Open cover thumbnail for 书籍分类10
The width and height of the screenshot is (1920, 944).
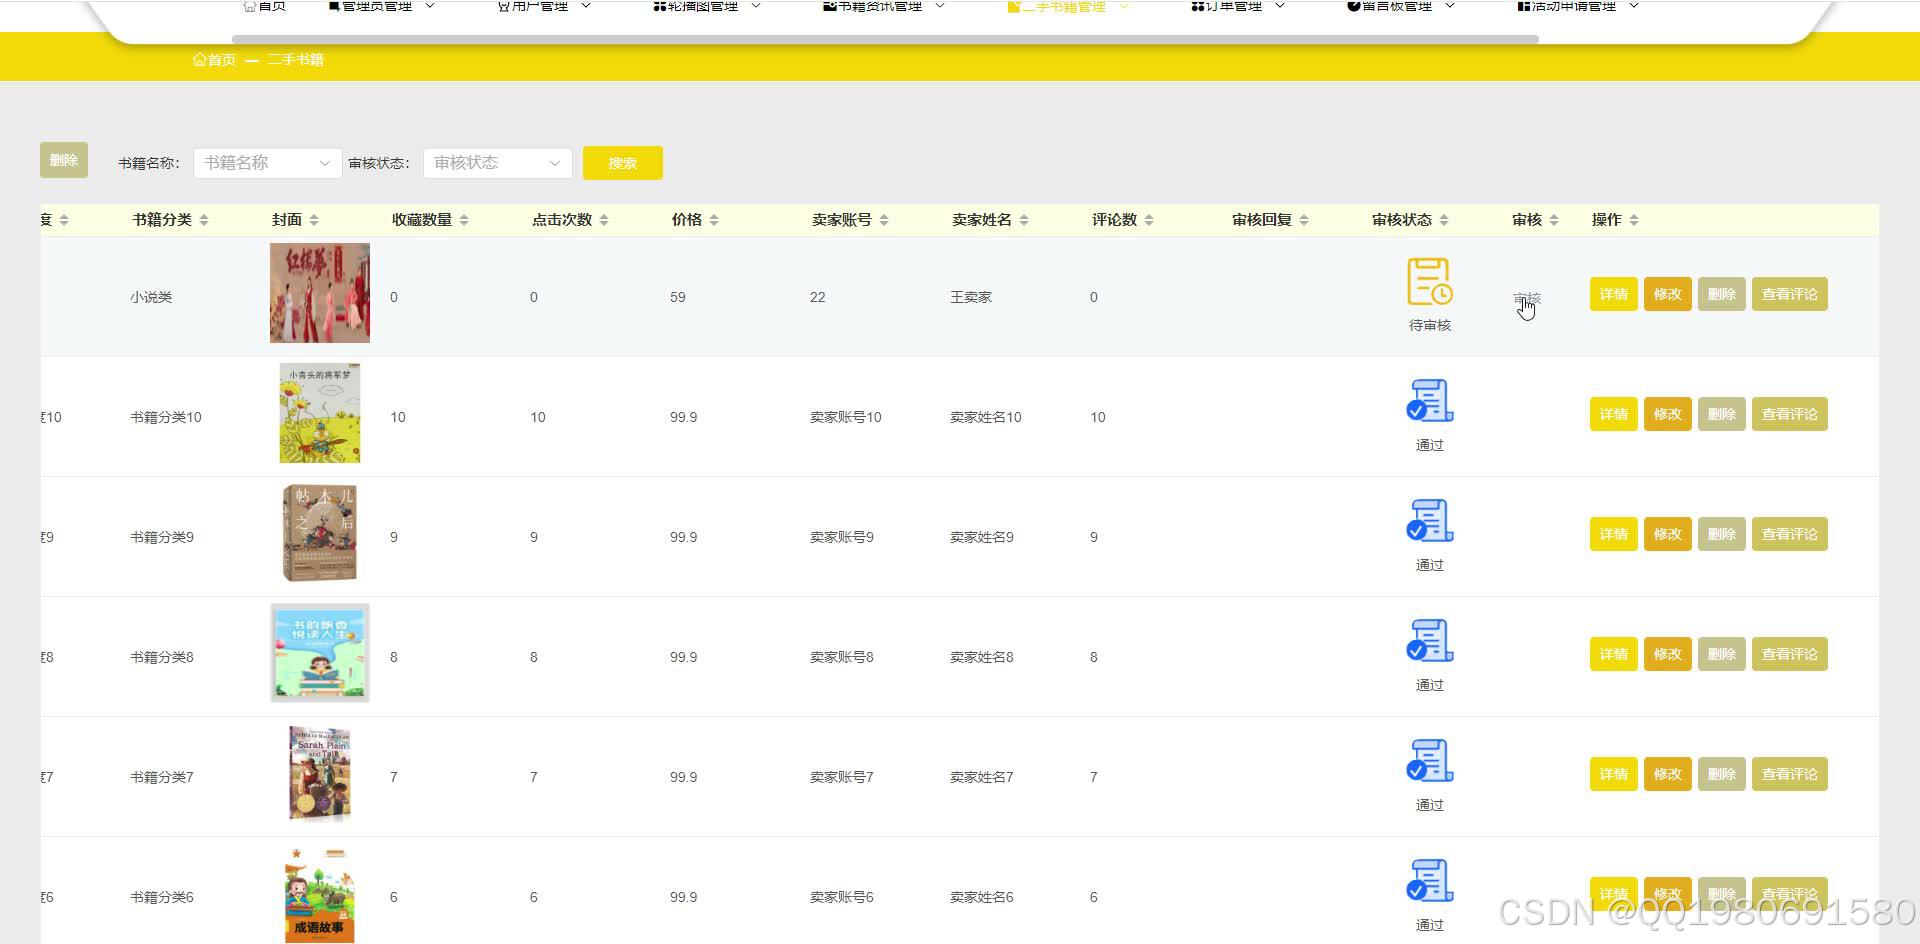click(320, 413)
